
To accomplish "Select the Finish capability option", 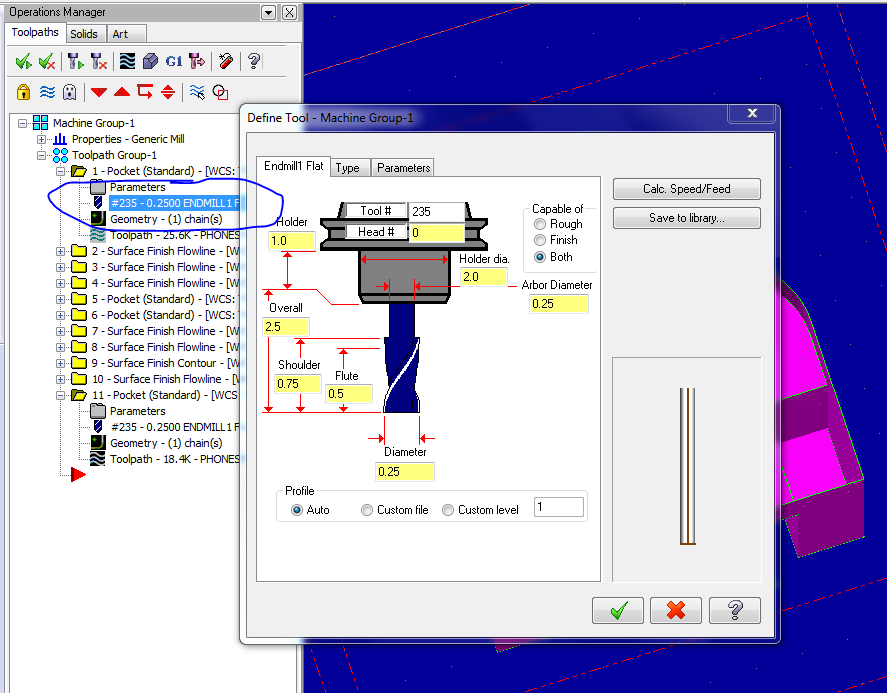I will (x=541, y=241).
